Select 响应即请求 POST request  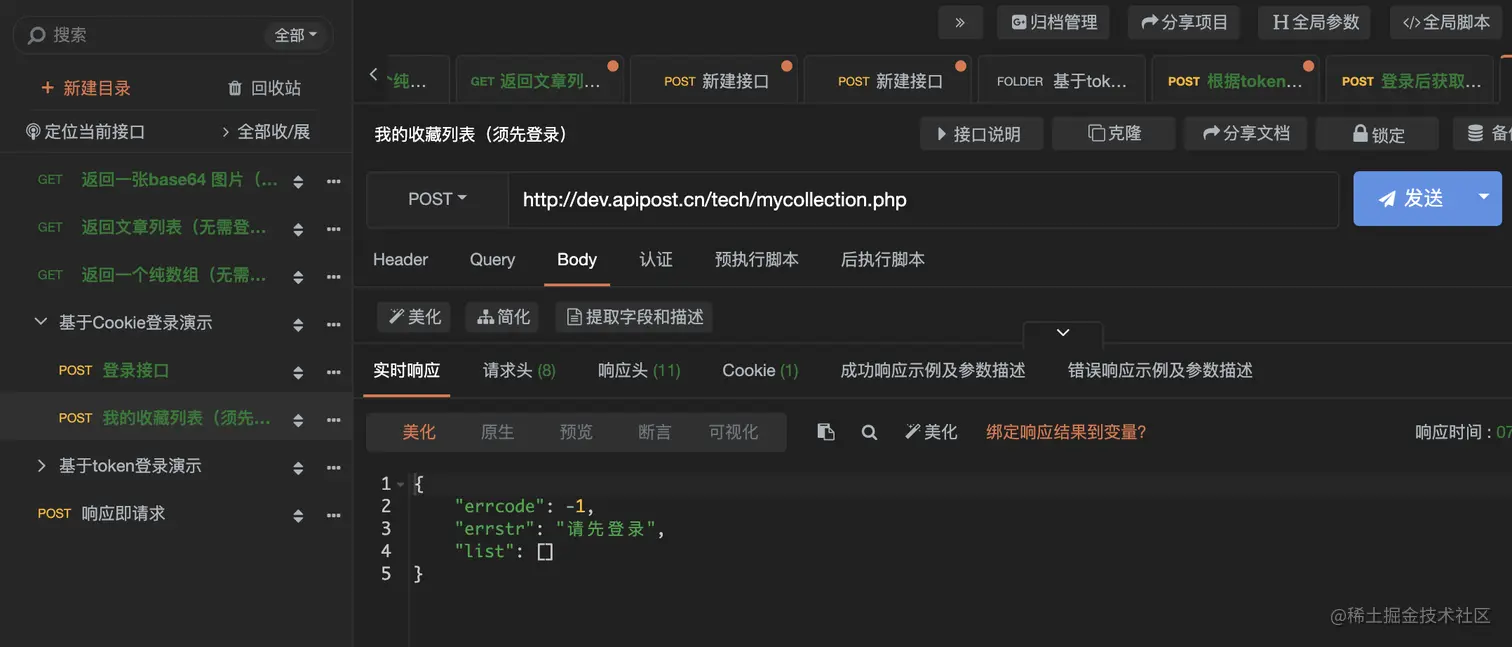coord(101,513)
